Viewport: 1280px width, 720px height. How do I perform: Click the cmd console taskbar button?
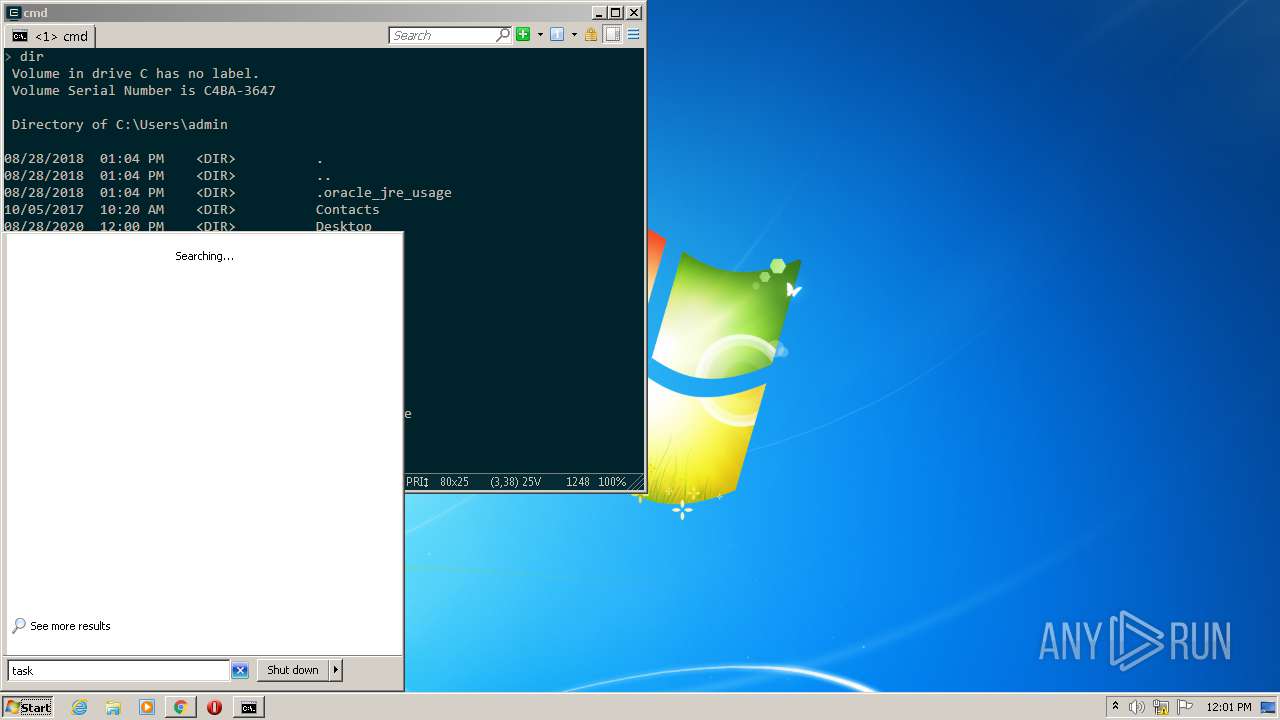click(248, 707)
